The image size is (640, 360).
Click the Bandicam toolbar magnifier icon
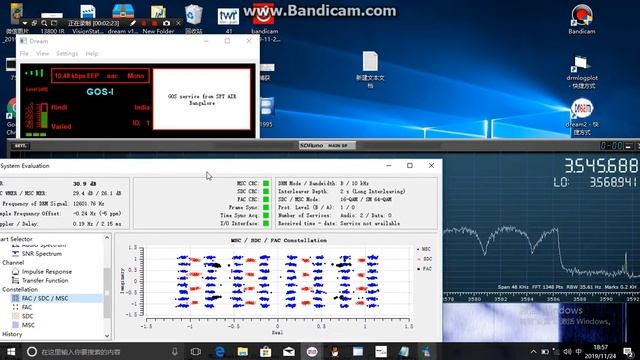(x=44, y=23)
